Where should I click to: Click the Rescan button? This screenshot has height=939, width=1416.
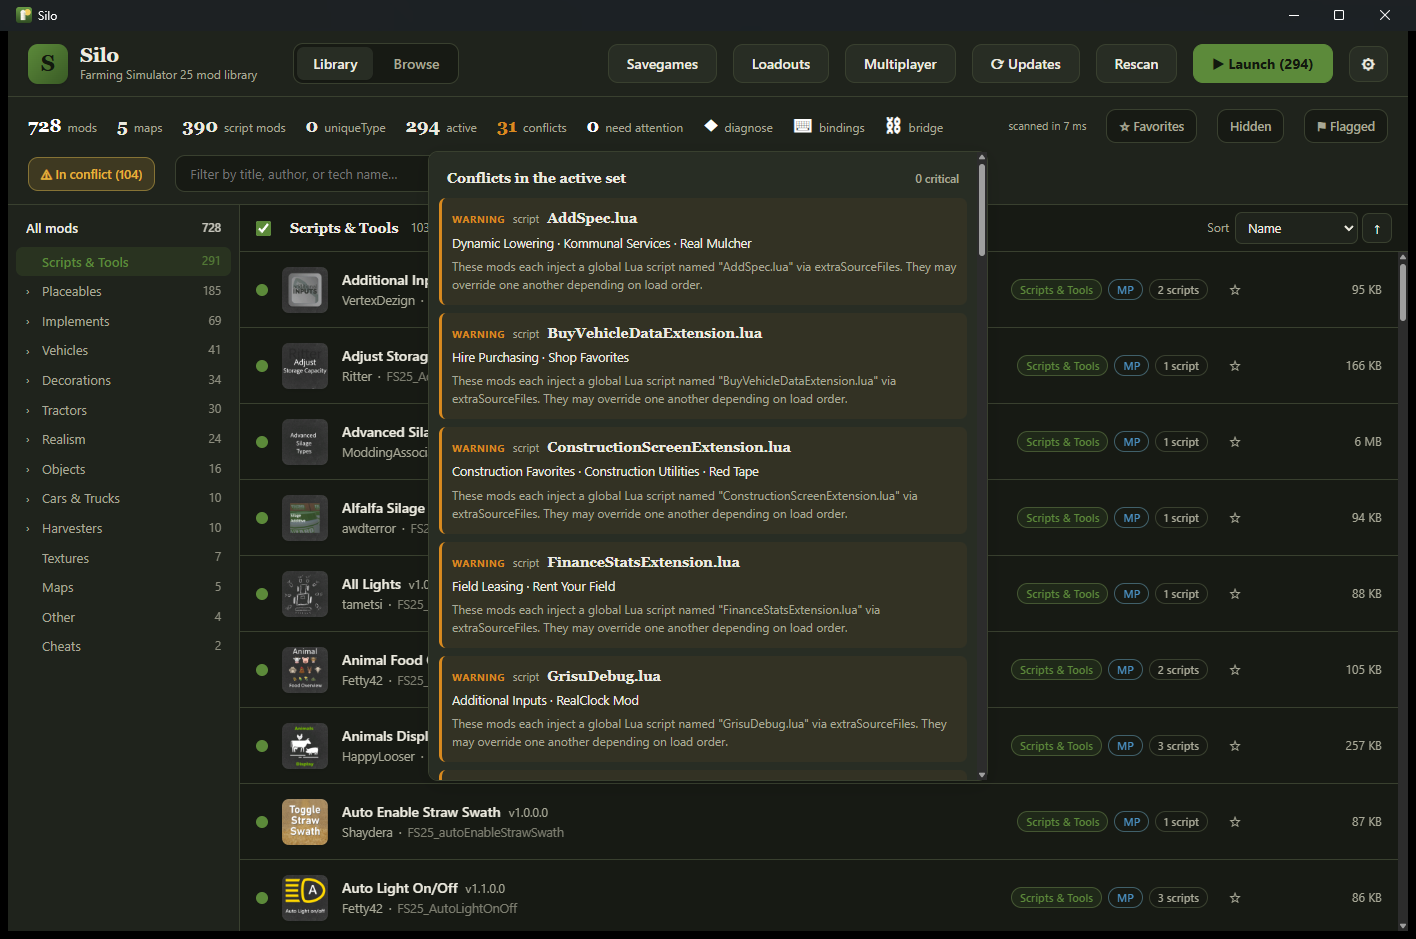(x=1136, y=64)
